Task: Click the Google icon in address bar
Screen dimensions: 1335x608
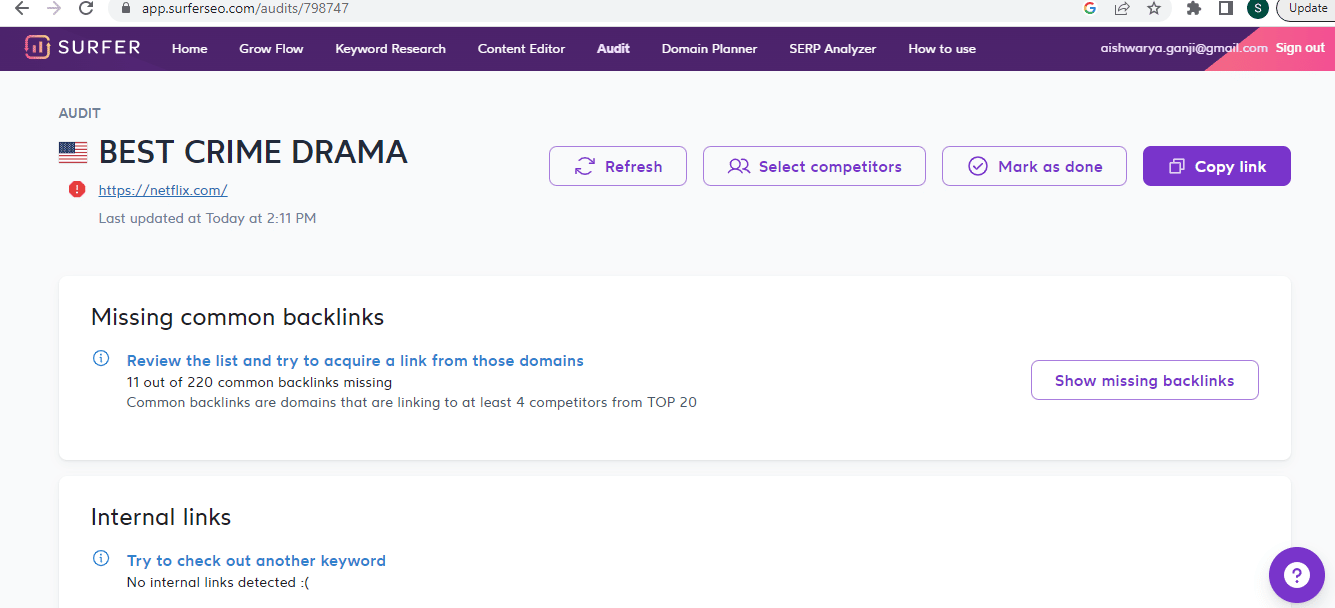Action: 1090,8
